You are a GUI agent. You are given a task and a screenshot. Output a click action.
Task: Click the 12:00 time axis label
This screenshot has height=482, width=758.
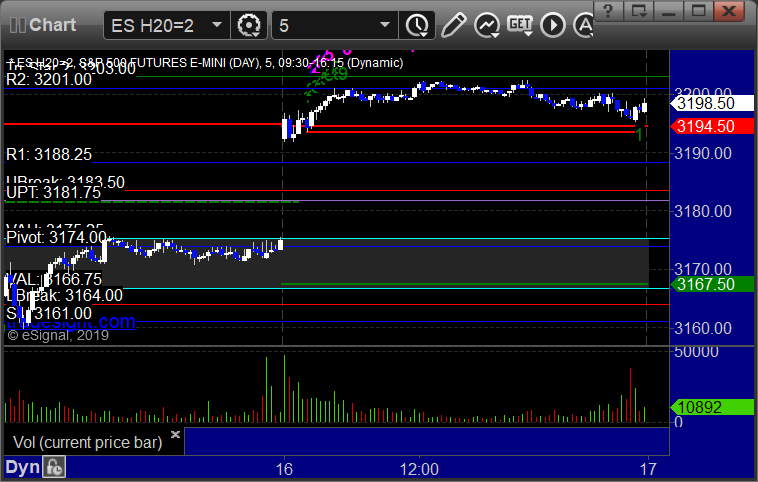tap(419, 469)
